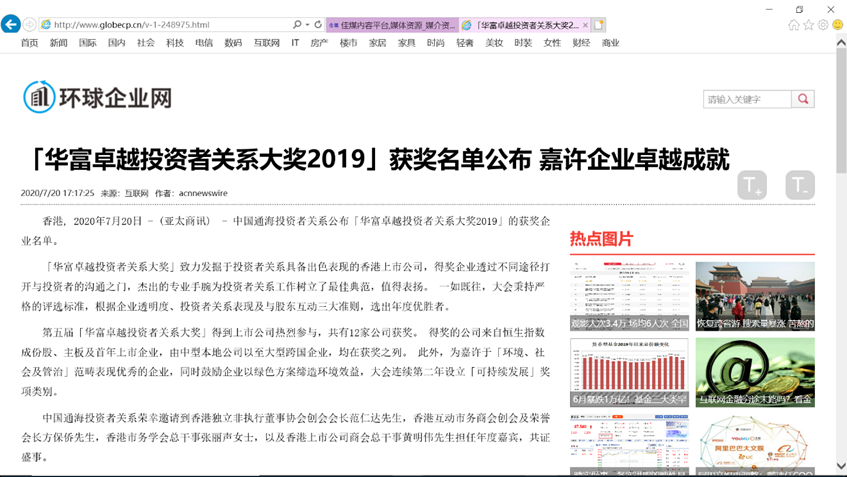Refresh the page with reload icon
The image size is (847, 477).
point(318,24)
